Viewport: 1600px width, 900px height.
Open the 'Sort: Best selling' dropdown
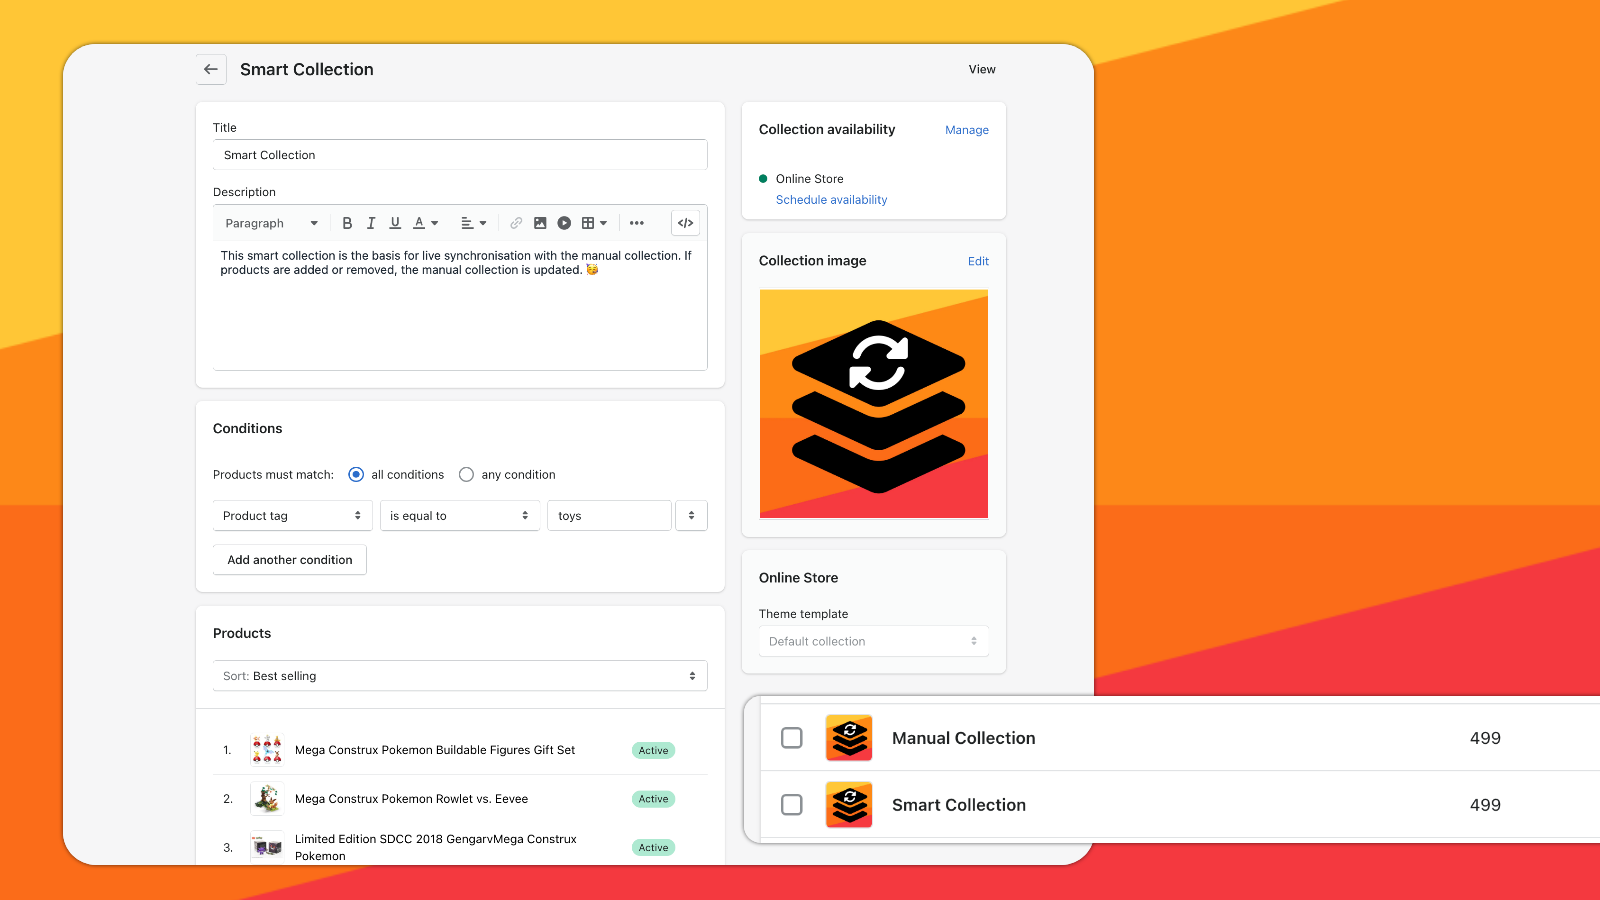click(460, 676)
